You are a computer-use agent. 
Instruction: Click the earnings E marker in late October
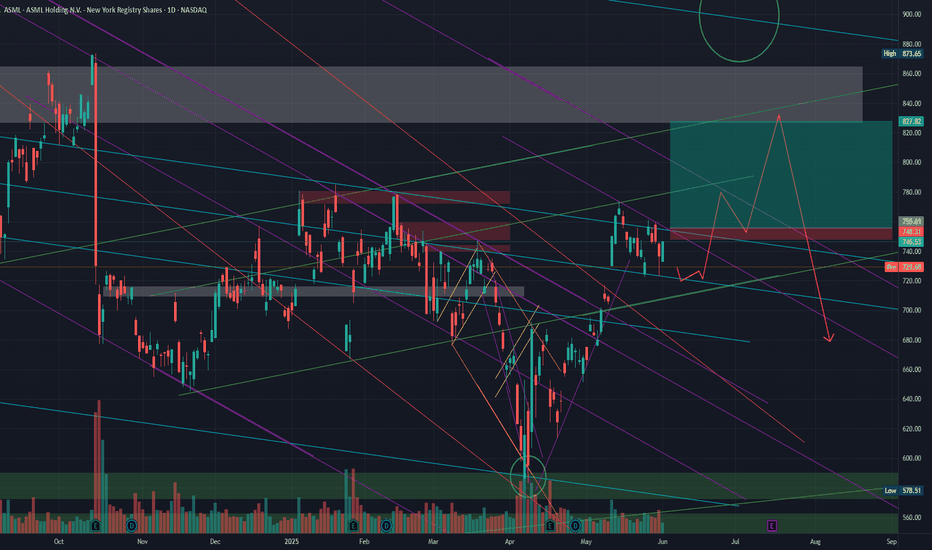(x=96, y=526)
